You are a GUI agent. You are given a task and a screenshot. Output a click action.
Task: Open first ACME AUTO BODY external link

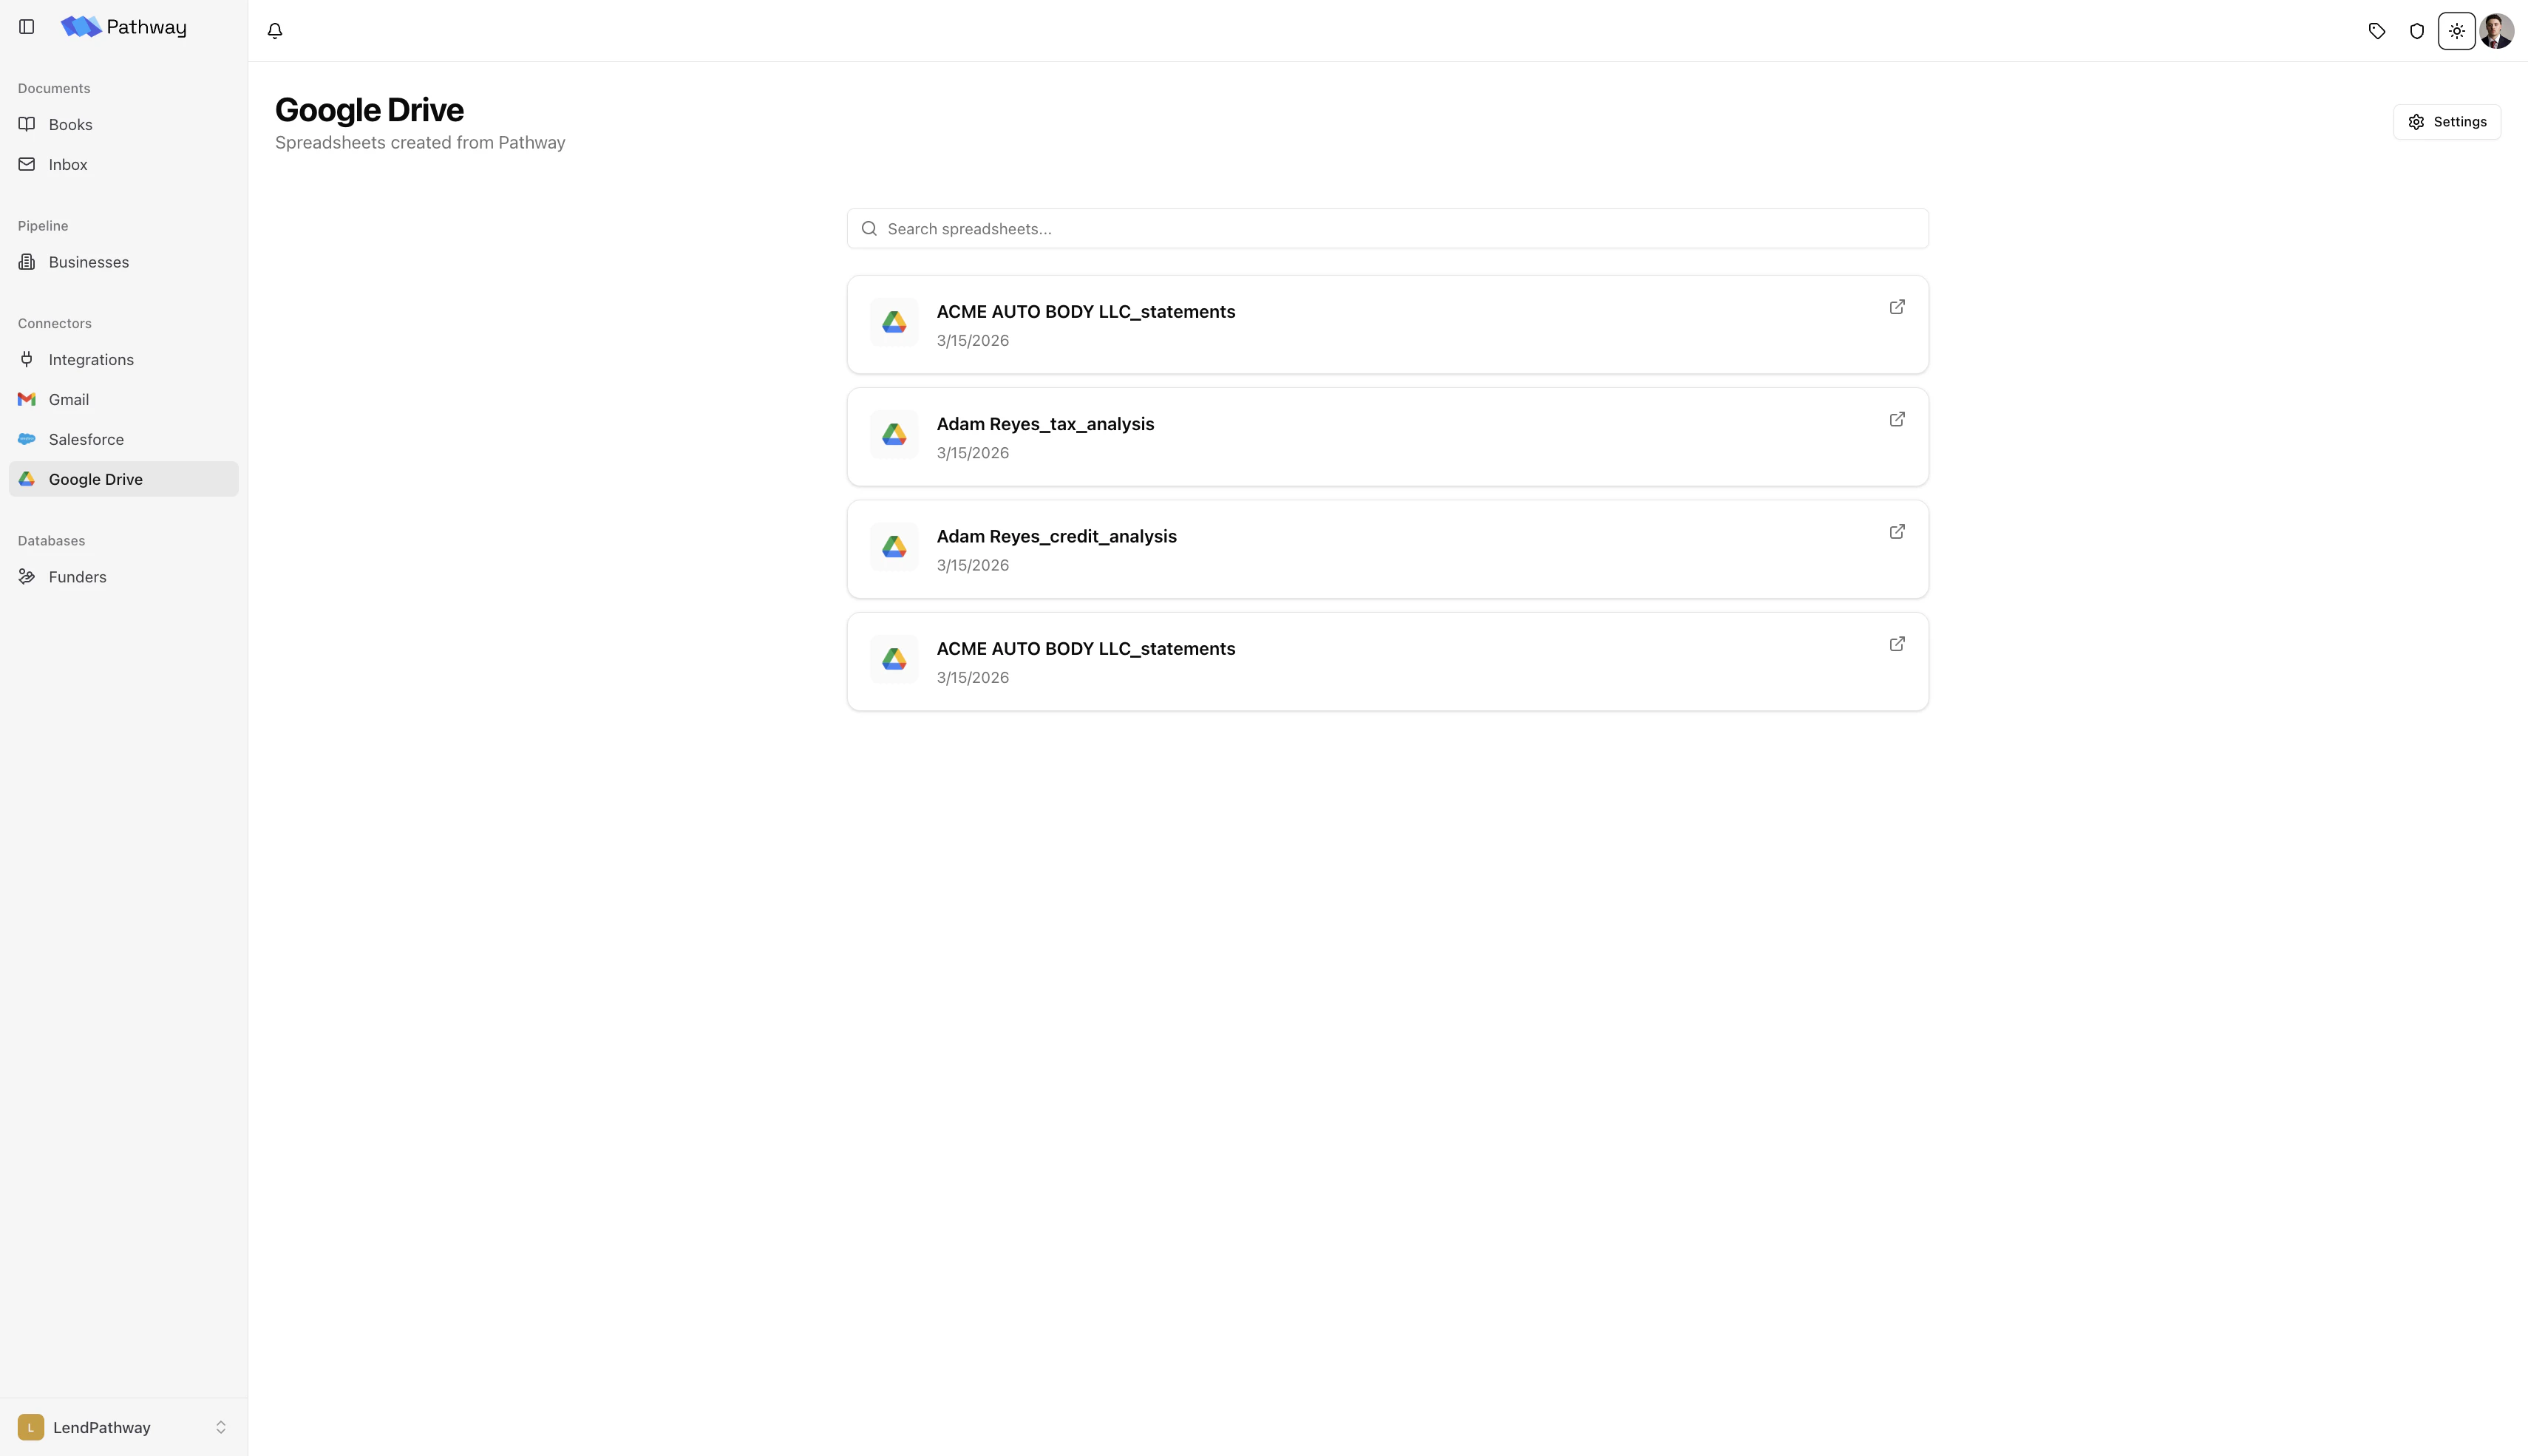[1897, 307]
